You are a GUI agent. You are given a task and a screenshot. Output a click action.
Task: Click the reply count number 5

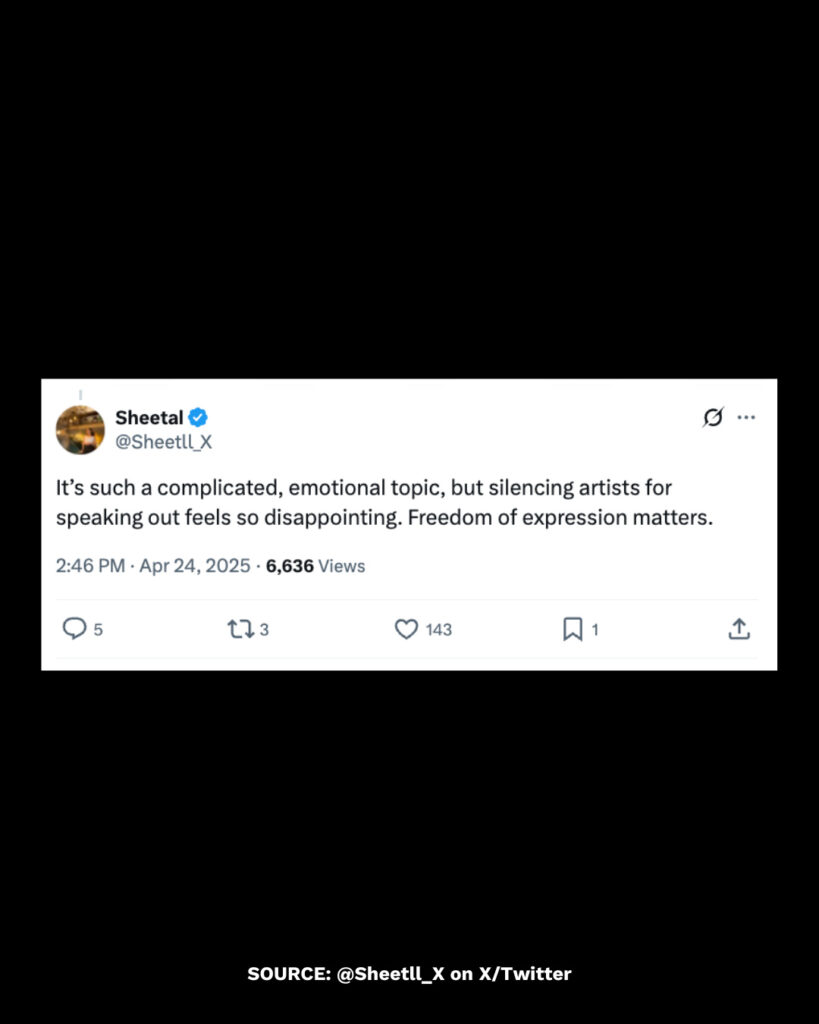click(x=98, y=630)
